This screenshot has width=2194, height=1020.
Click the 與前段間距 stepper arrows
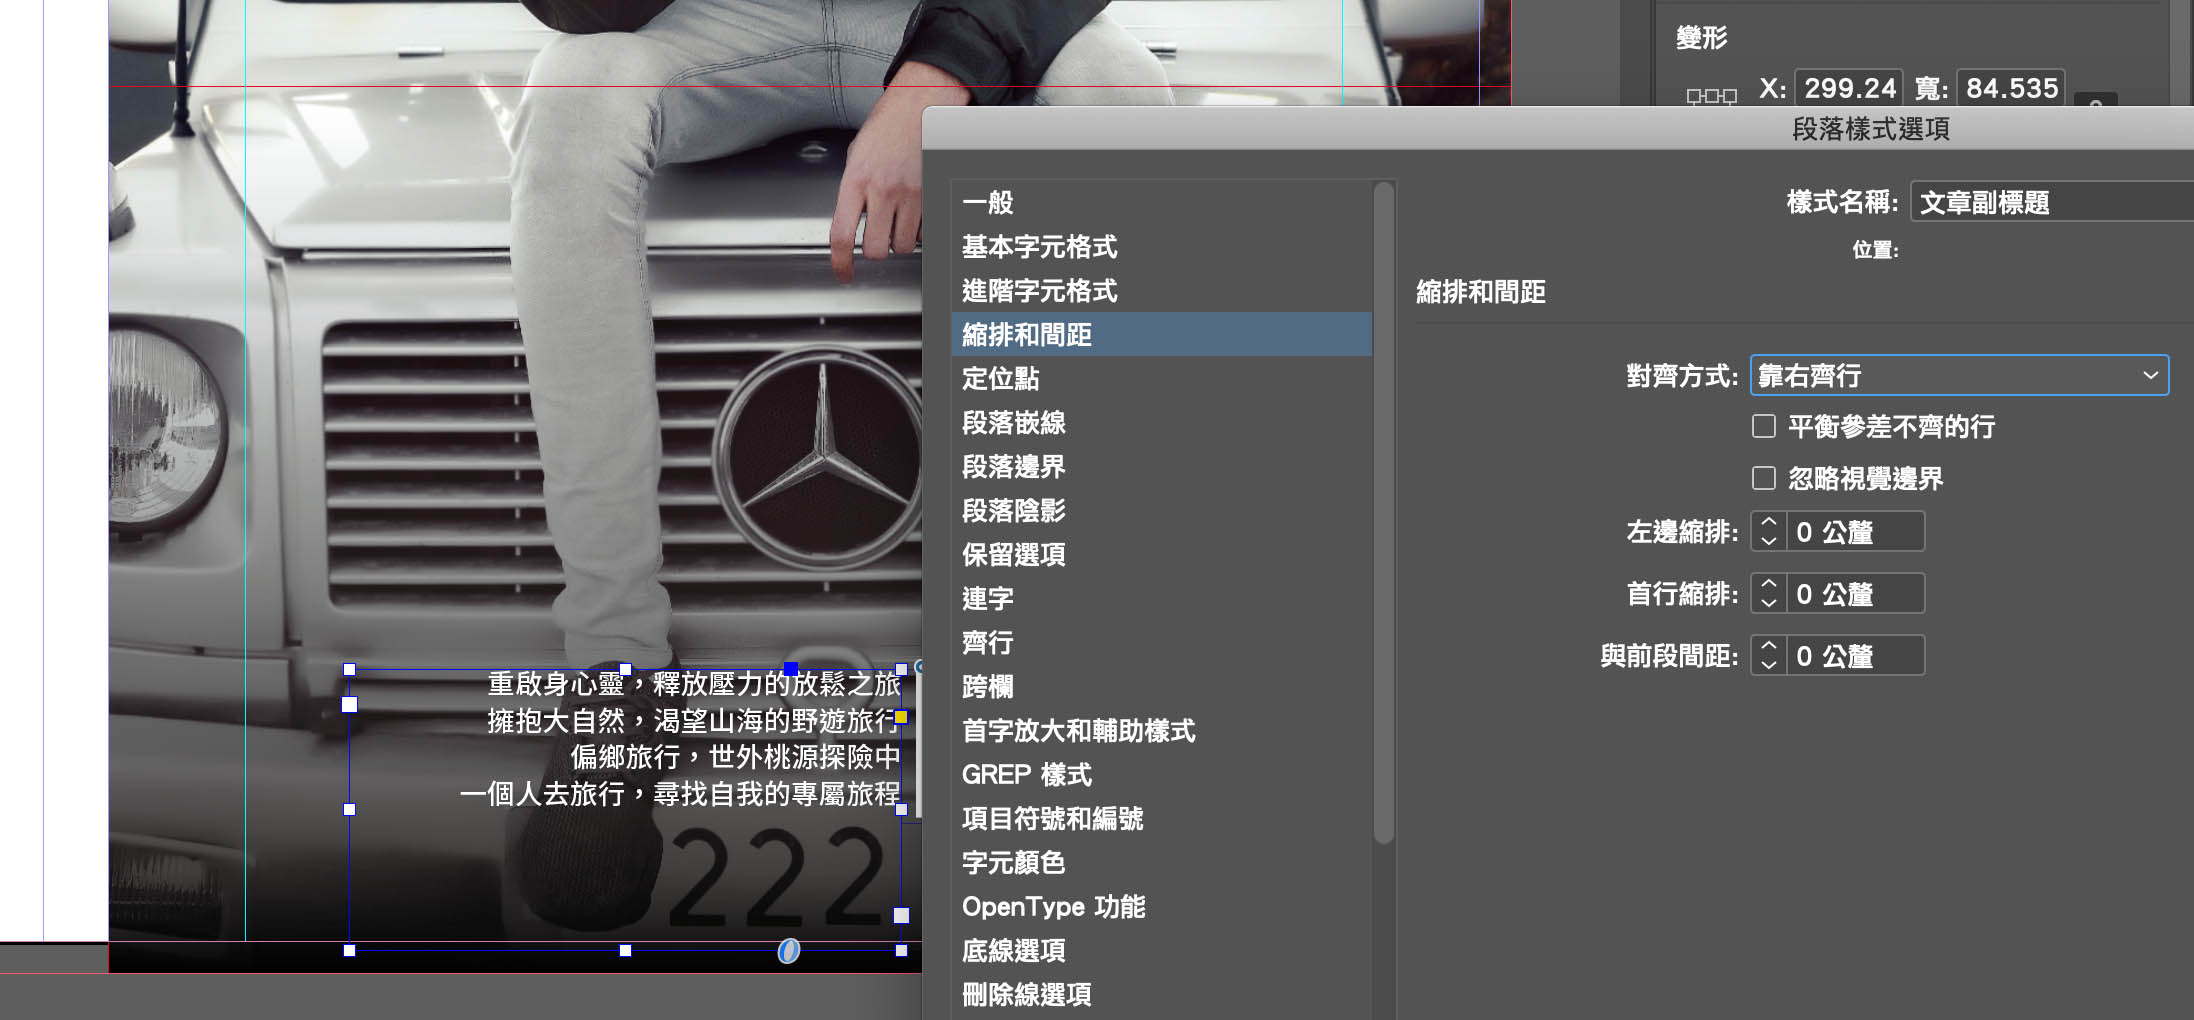click(x=1768, y=656)
